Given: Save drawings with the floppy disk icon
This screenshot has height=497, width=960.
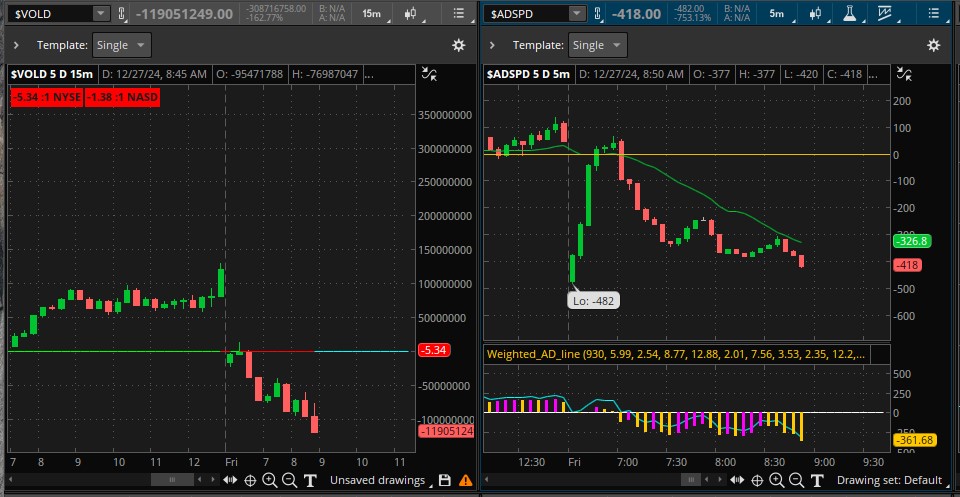Looking at the screenshot, I should click(445, 480).
